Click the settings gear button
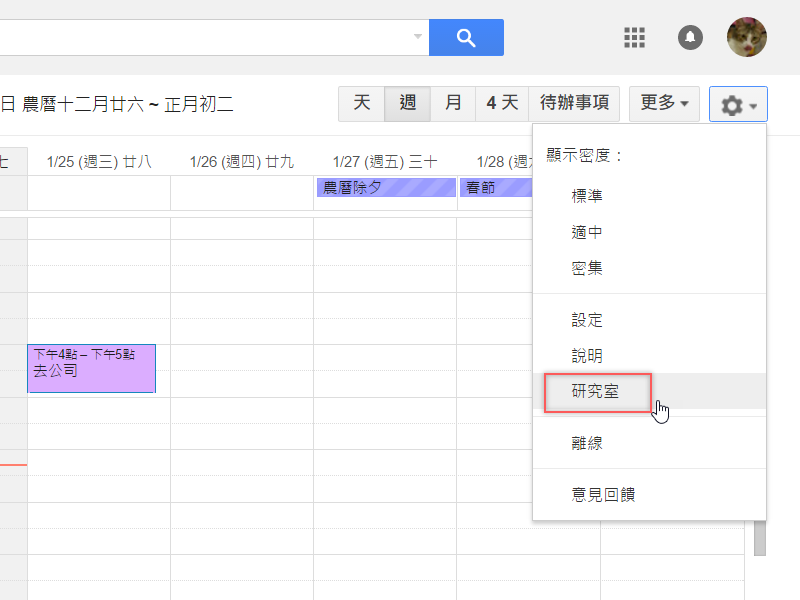The width and height of the screenshot is (800, 600). tap(738, 104)
